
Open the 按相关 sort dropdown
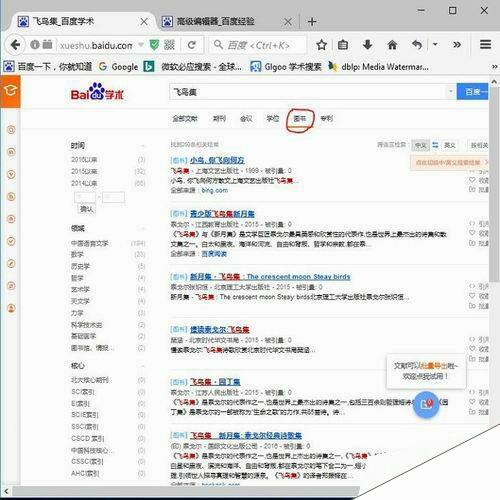coord(479,145)
